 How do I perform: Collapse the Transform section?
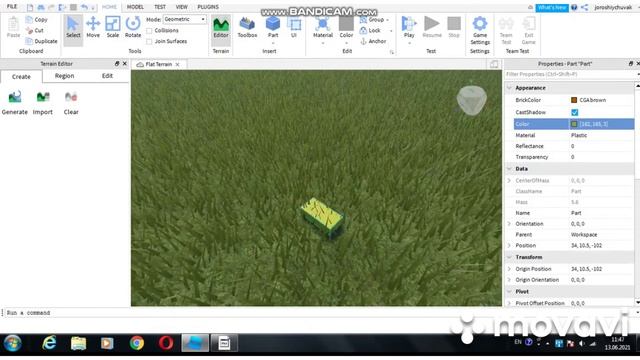coord(509,257)
